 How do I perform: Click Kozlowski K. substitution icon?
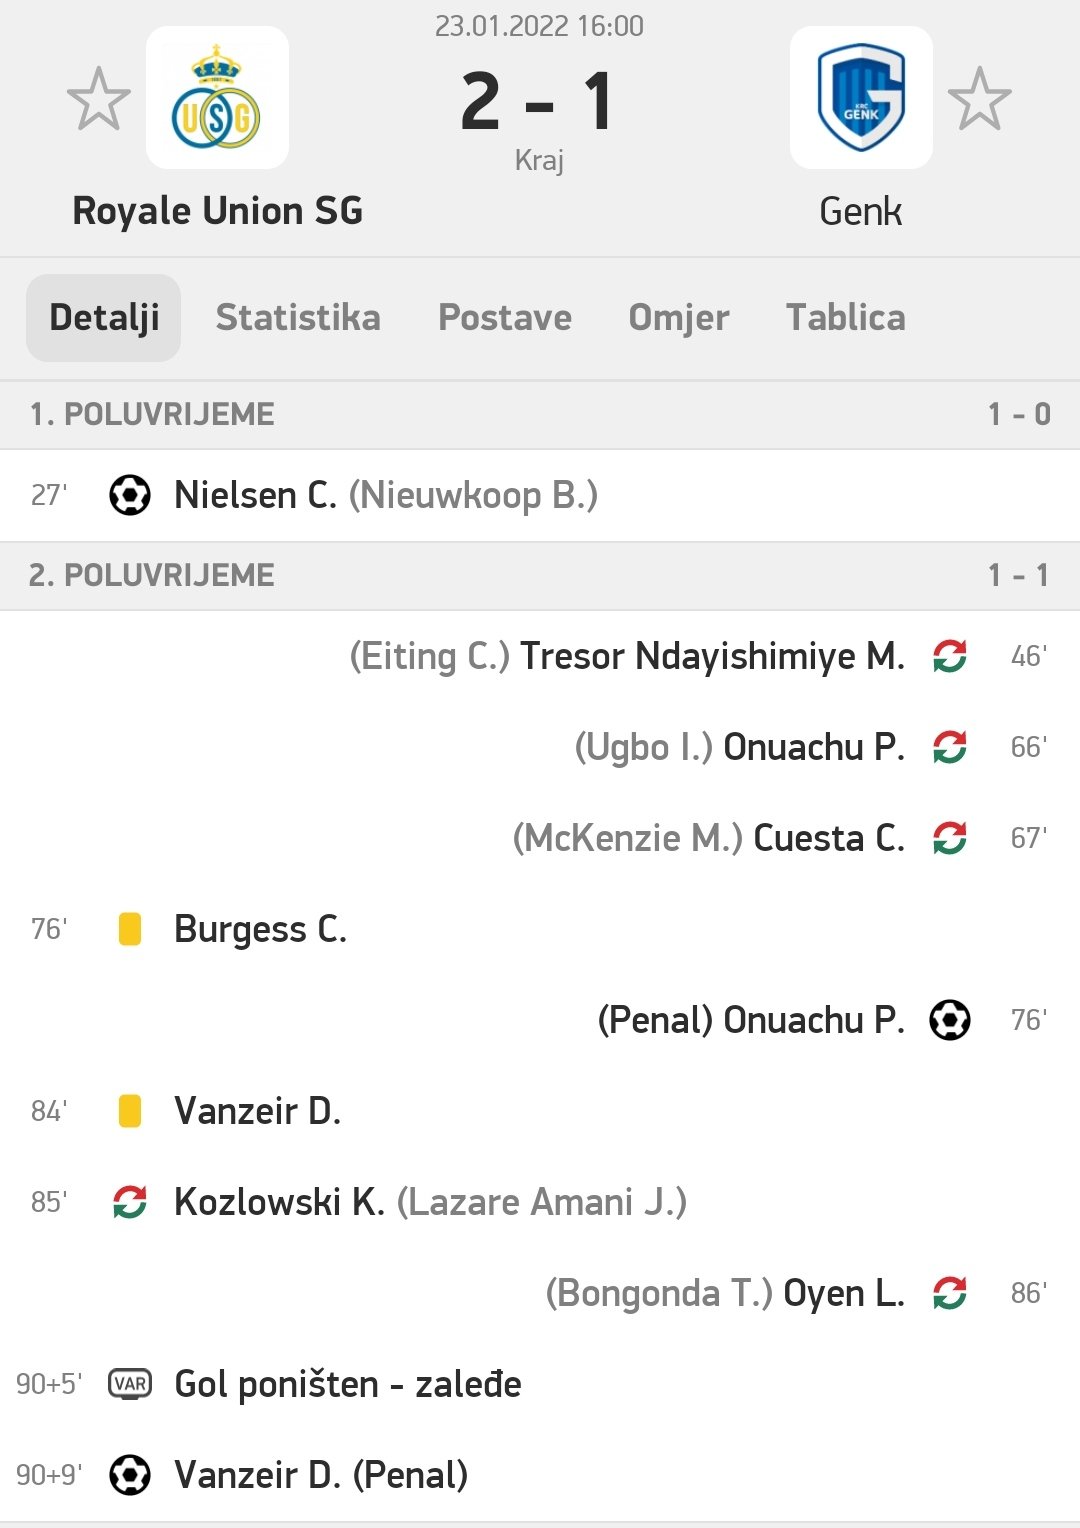[130, 1202]
